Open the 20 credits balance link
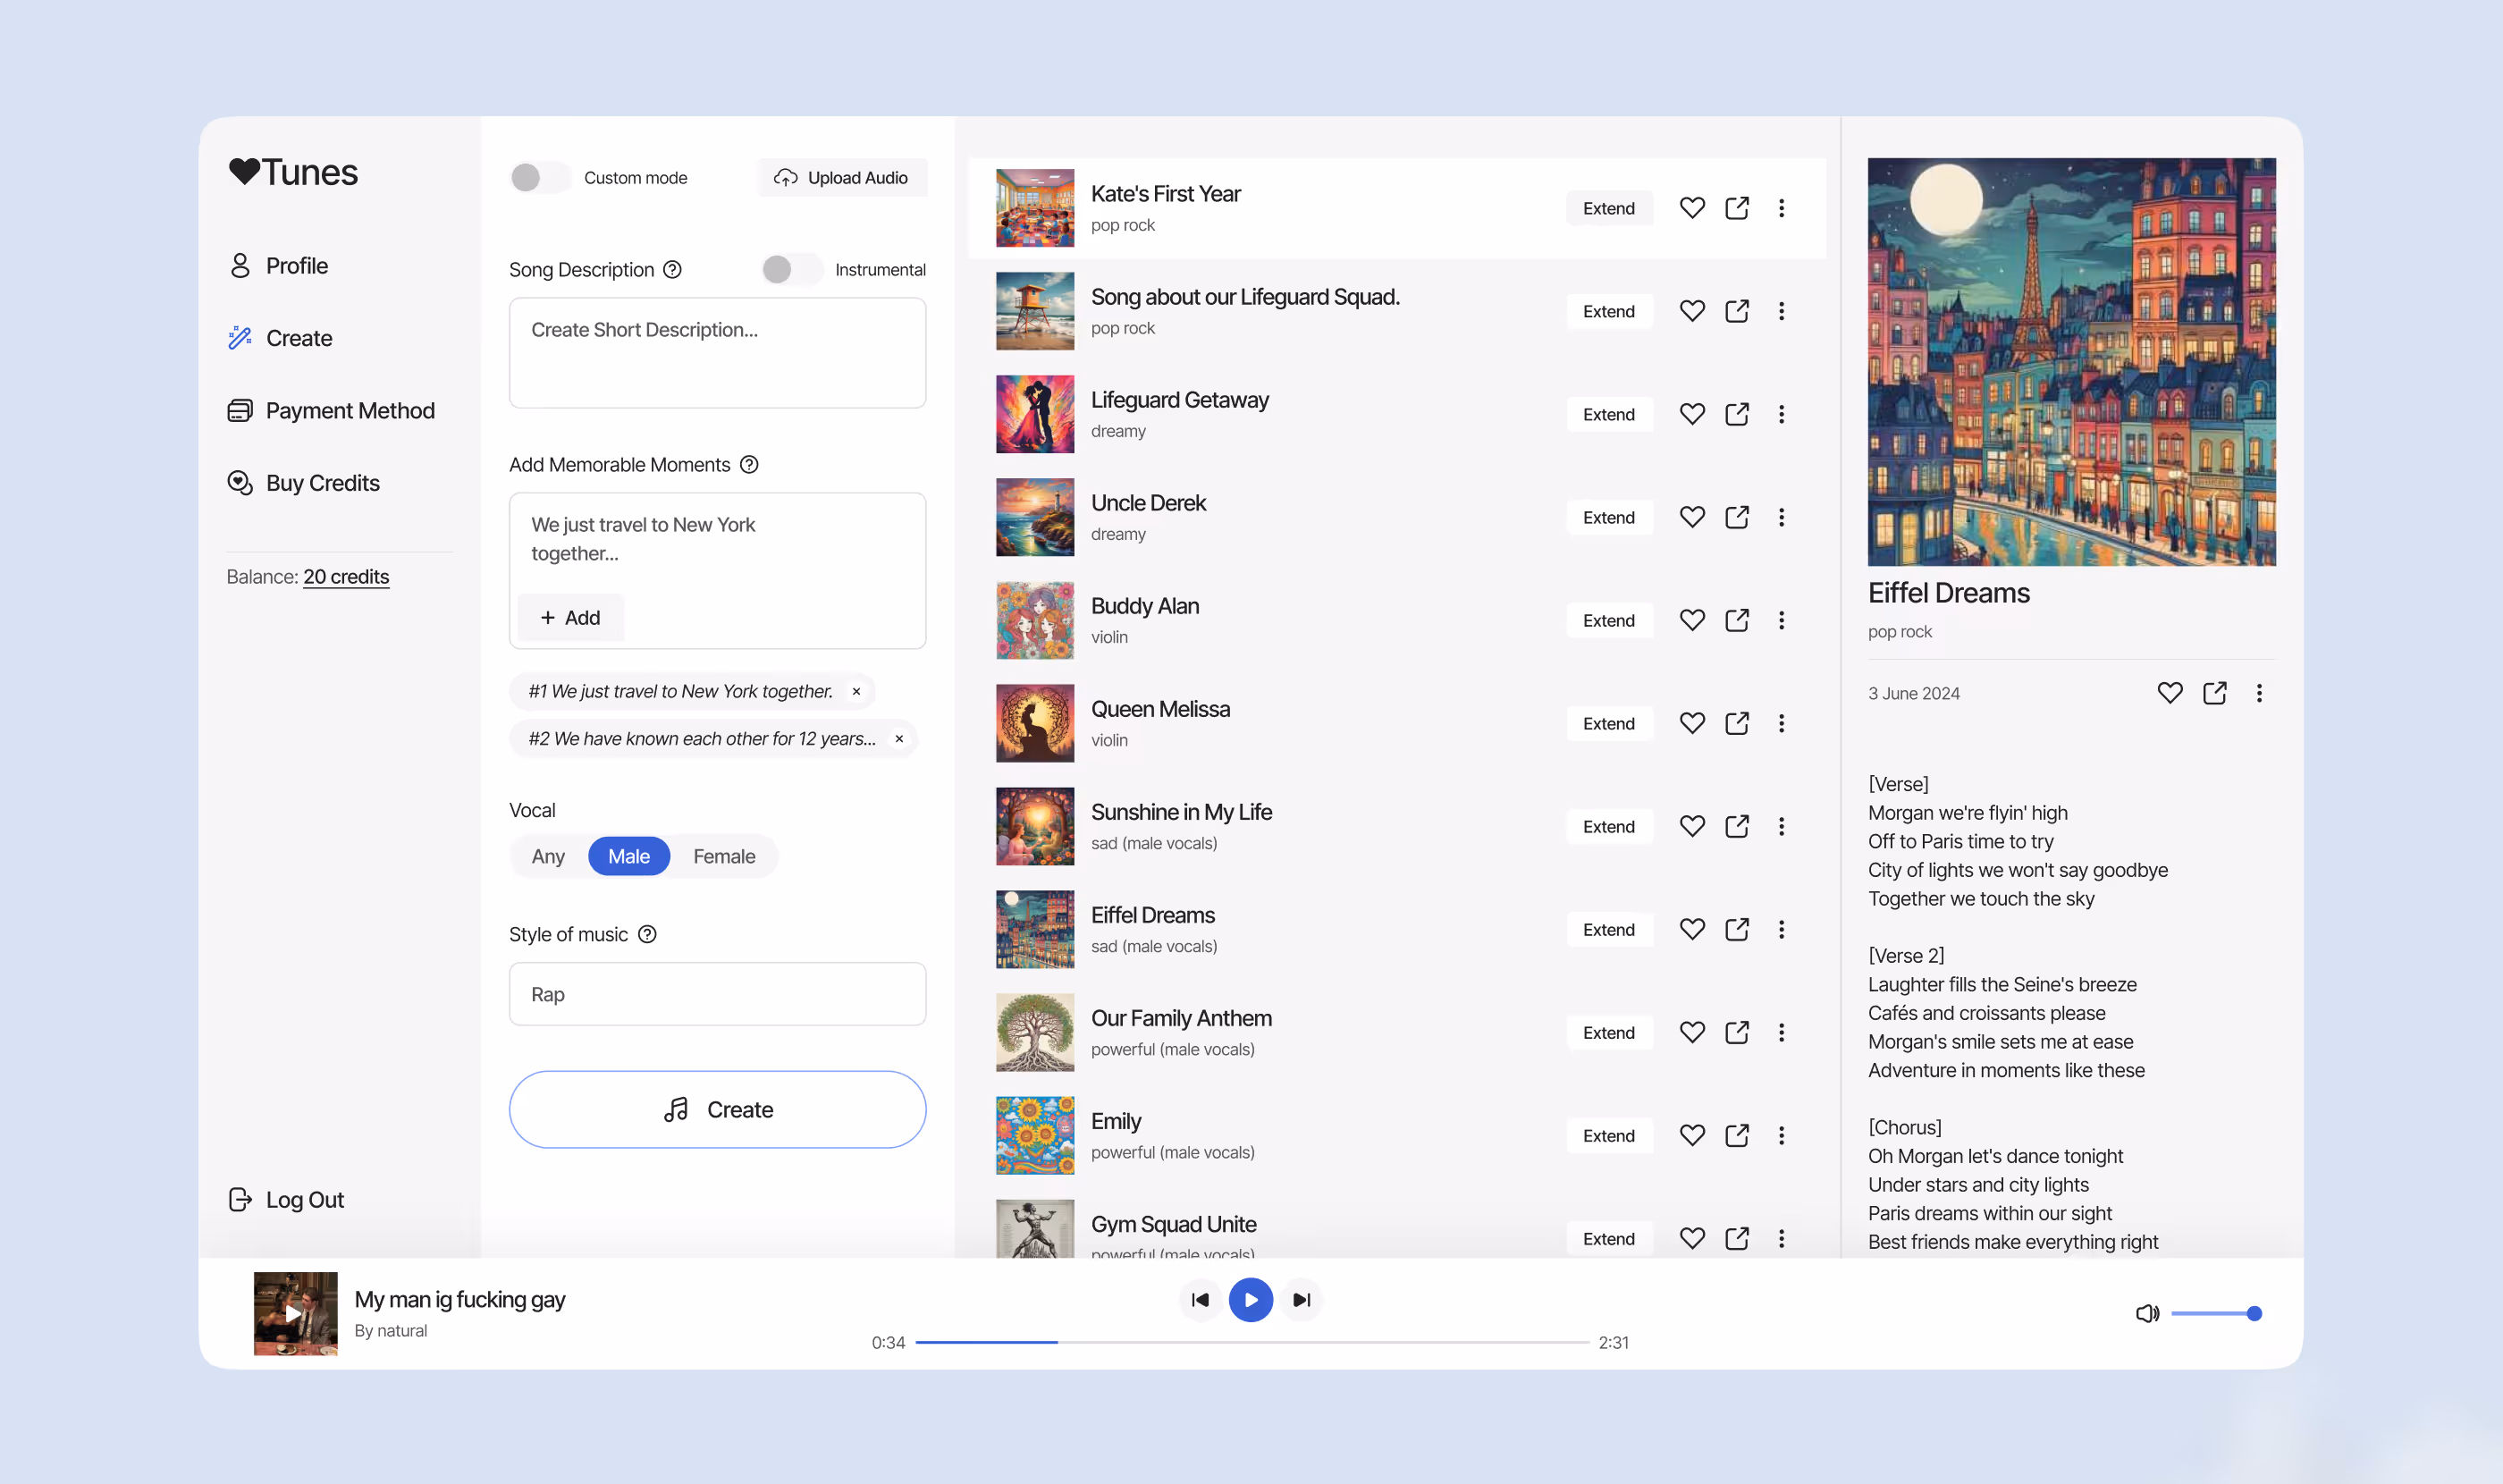The height and width of the screenshot is (1484, 2503). coord(346,577)
